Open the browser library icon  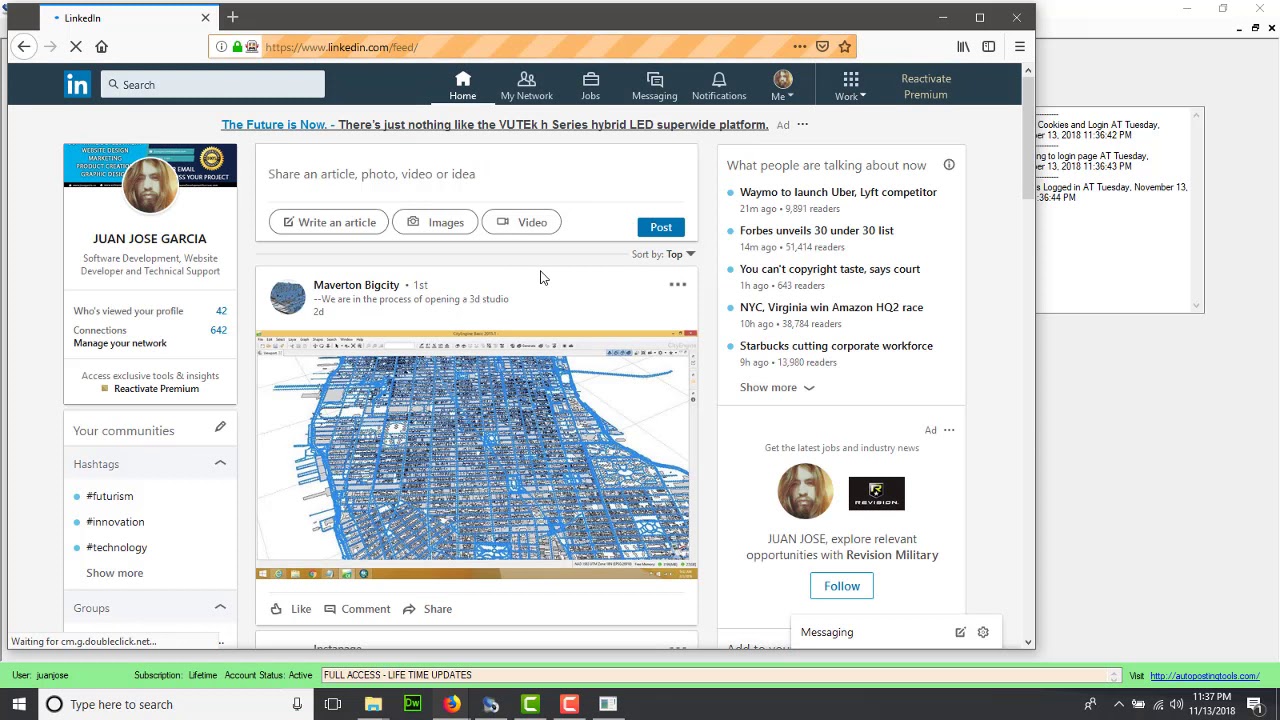[x=963, y=46]
